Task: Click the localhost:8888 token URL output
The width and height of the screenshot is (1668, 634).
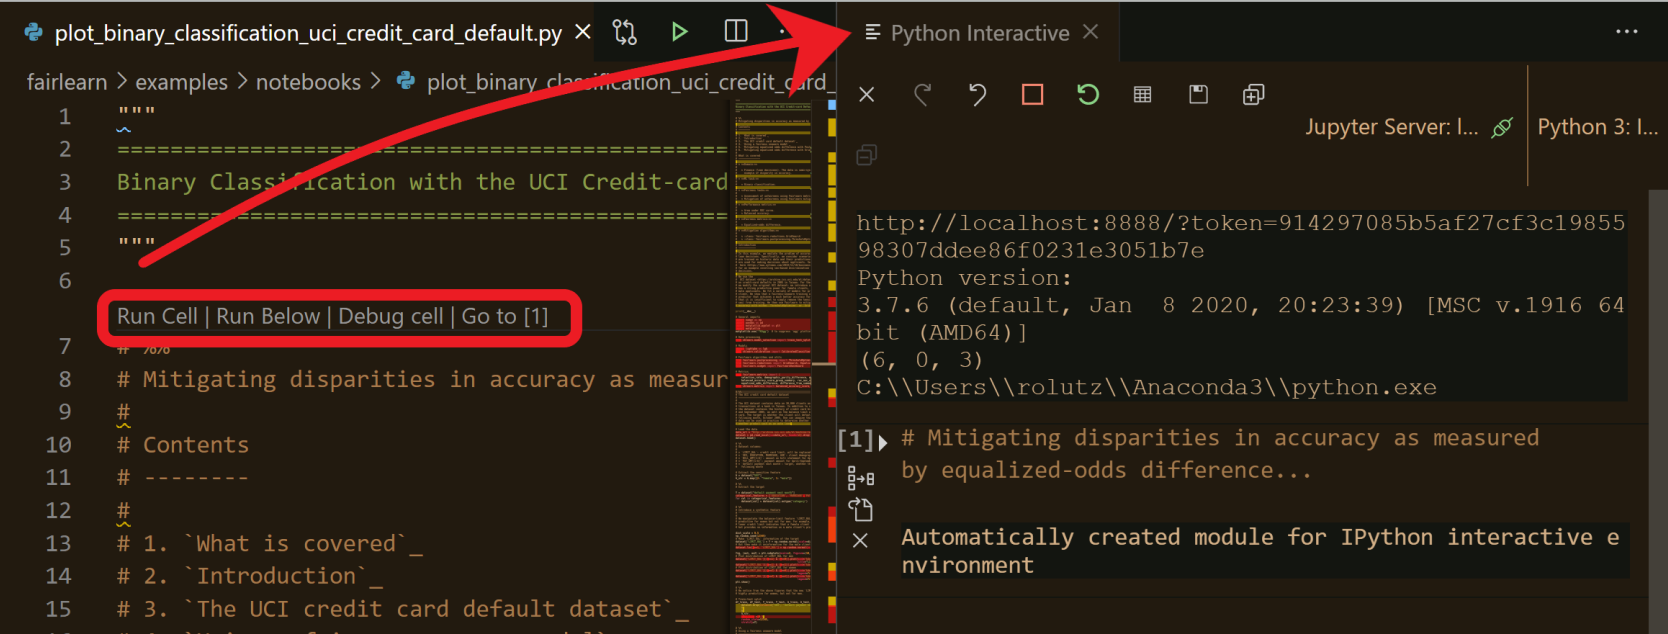Action: [1240, 236]
